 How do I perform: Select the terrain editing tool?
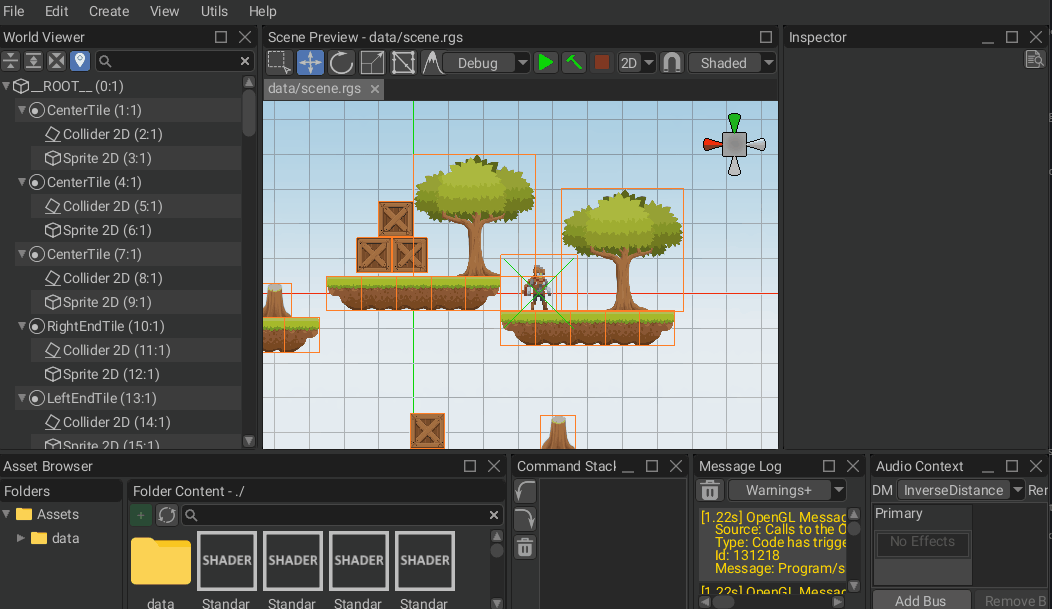(x=432, y=62)
